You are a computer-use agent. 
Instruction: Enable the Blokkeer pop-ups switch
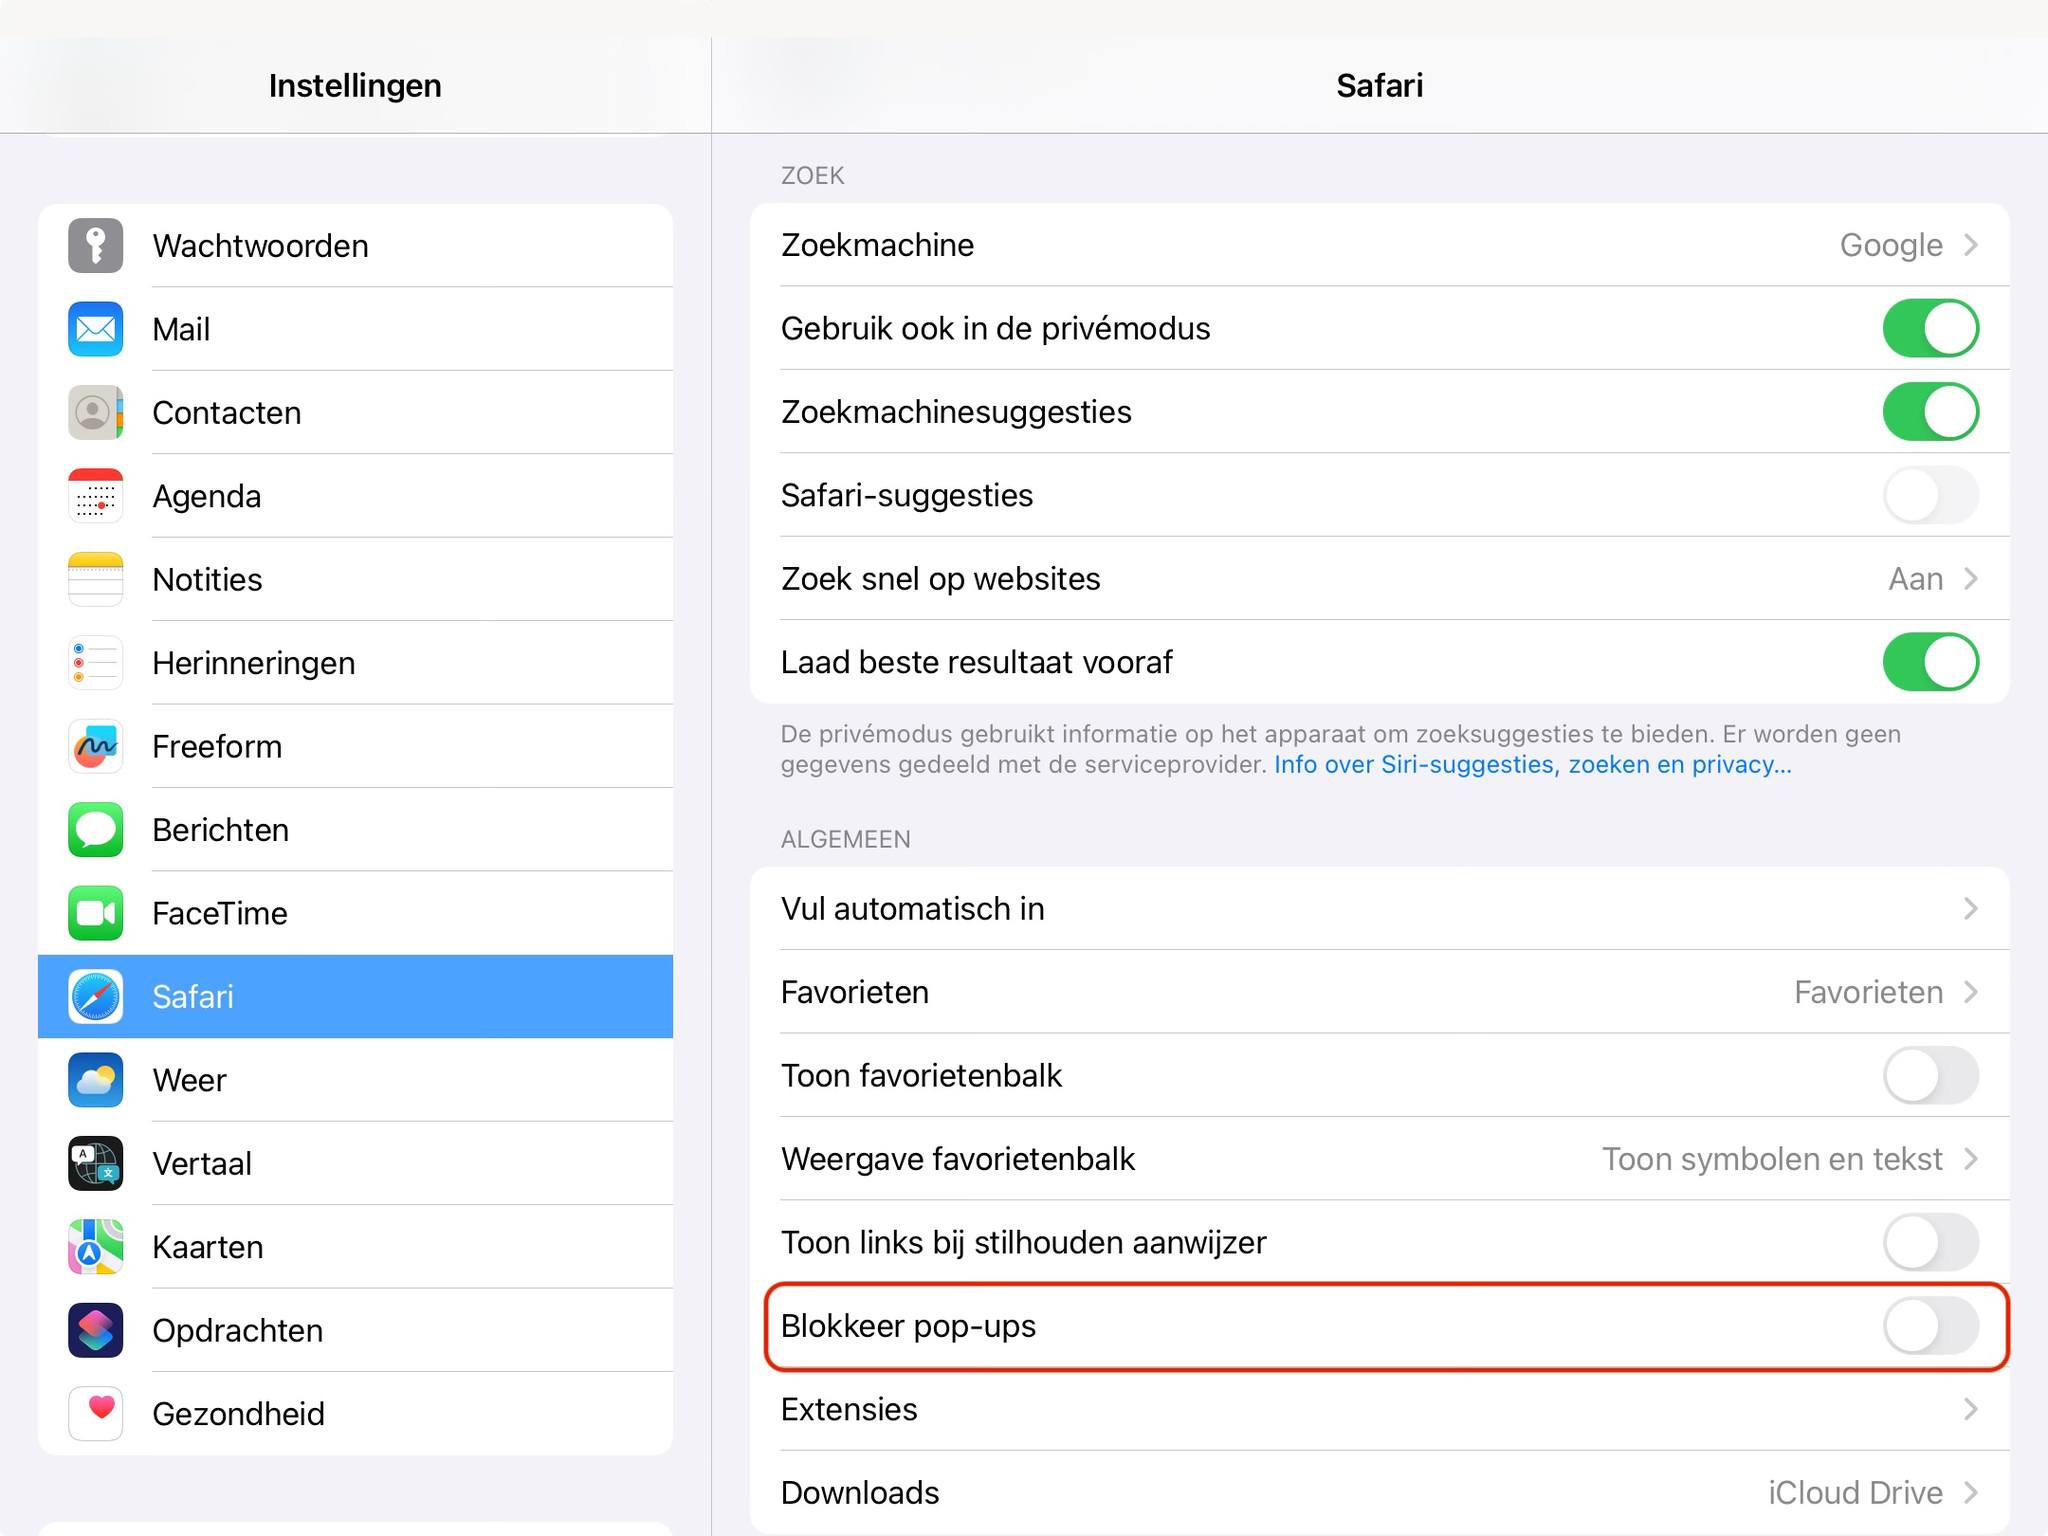1930,1326
